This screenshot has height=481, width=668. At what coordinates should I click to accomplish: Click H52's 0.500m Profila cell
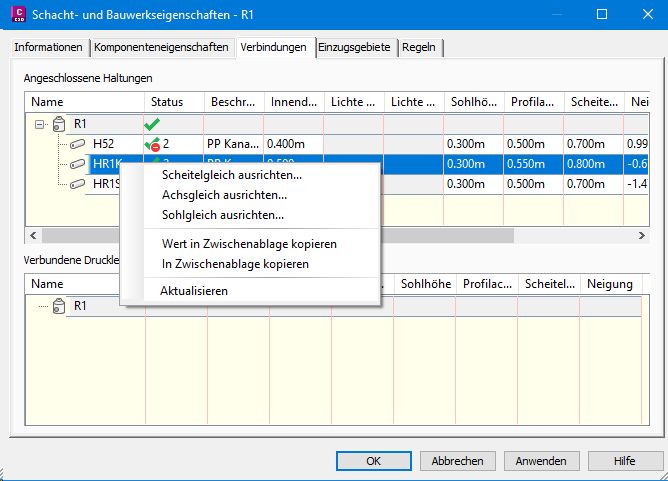[x=534, y=144]
